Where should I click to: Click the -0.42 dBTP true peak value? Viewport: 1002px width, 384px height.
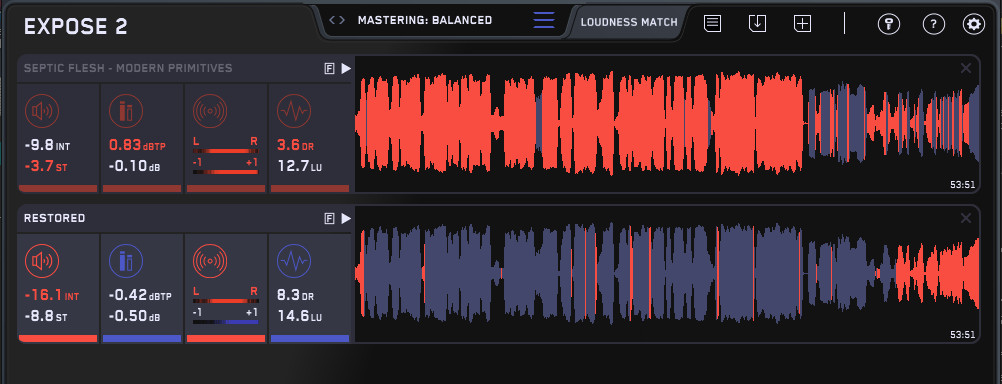tap(140, 296)
